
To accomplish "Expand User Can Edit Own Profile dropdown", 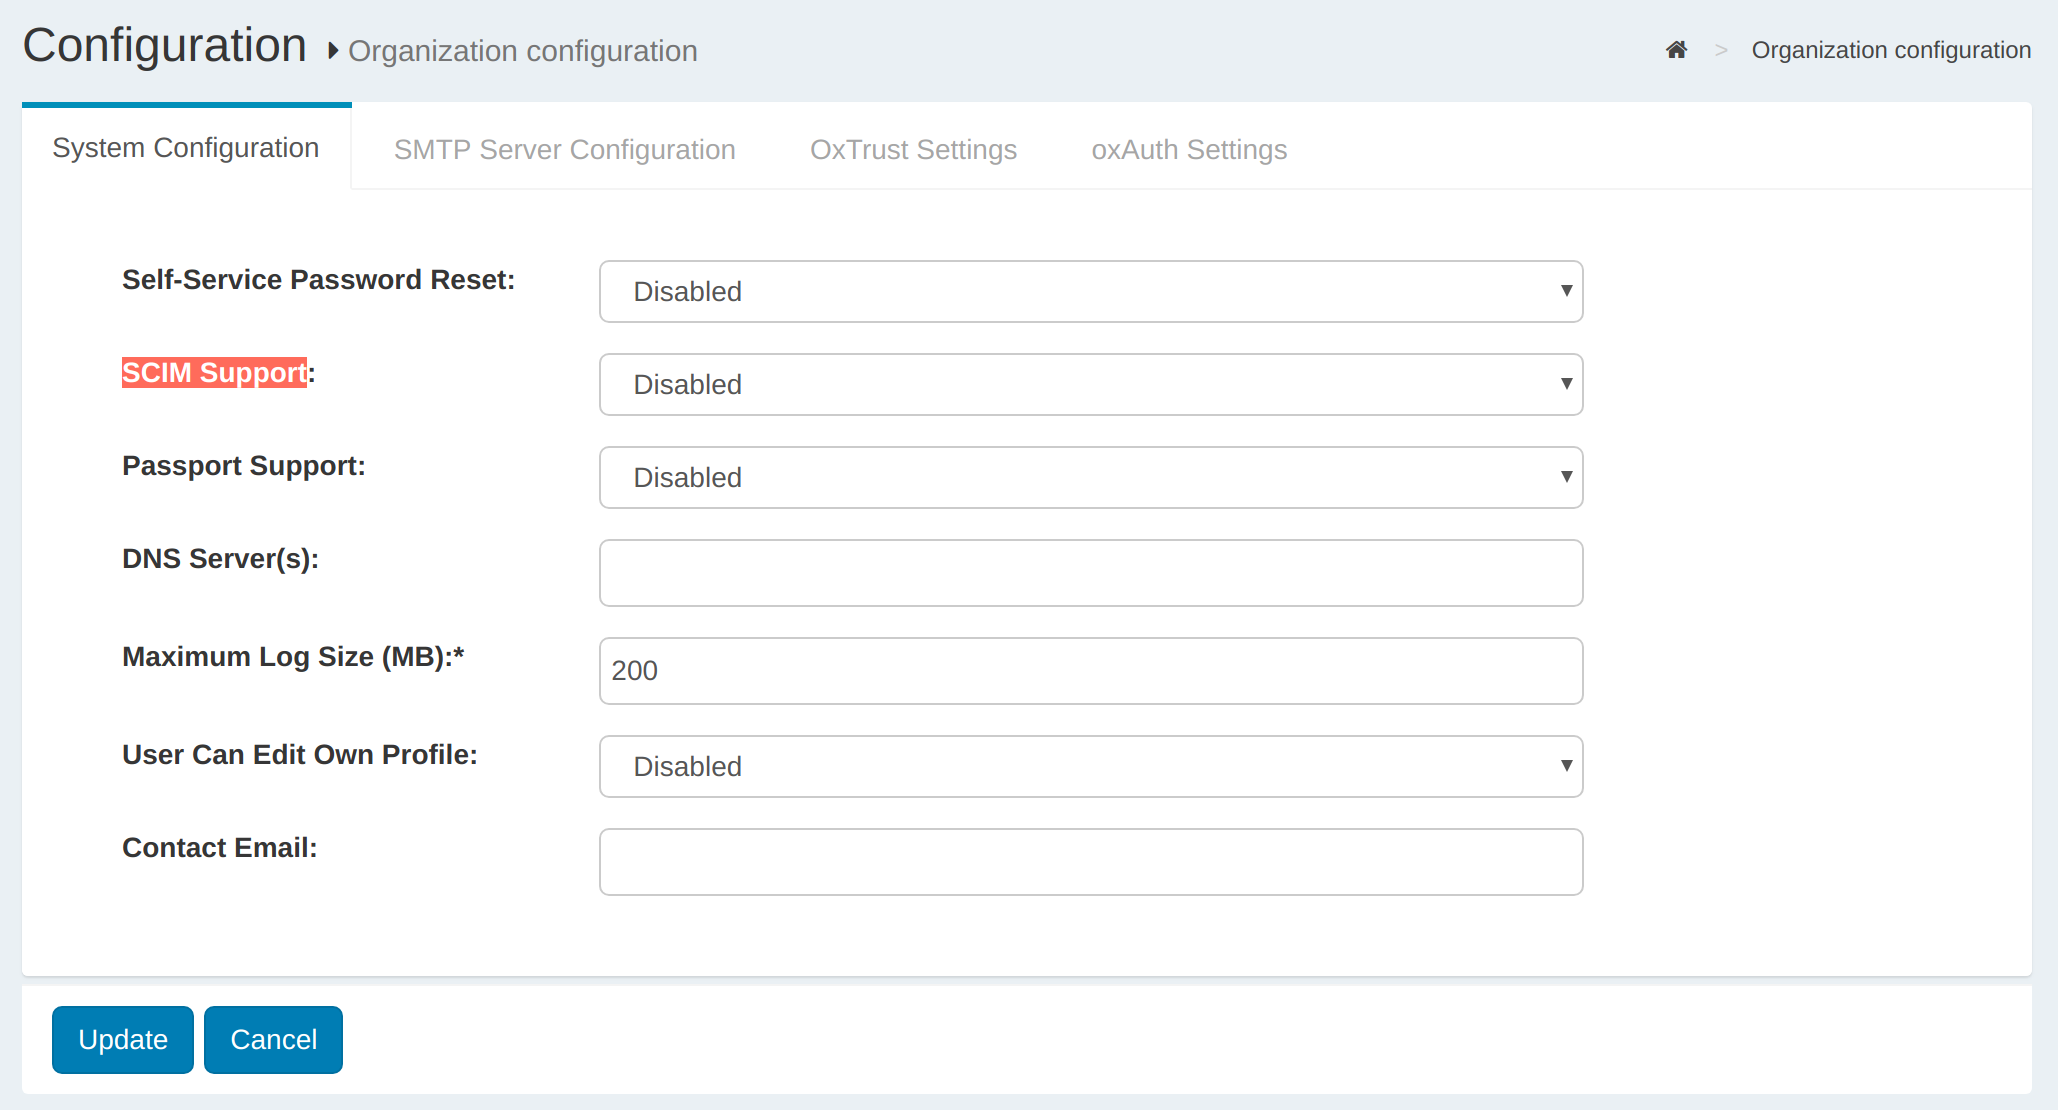I will pyautogui.click(x=1090, y=767).
